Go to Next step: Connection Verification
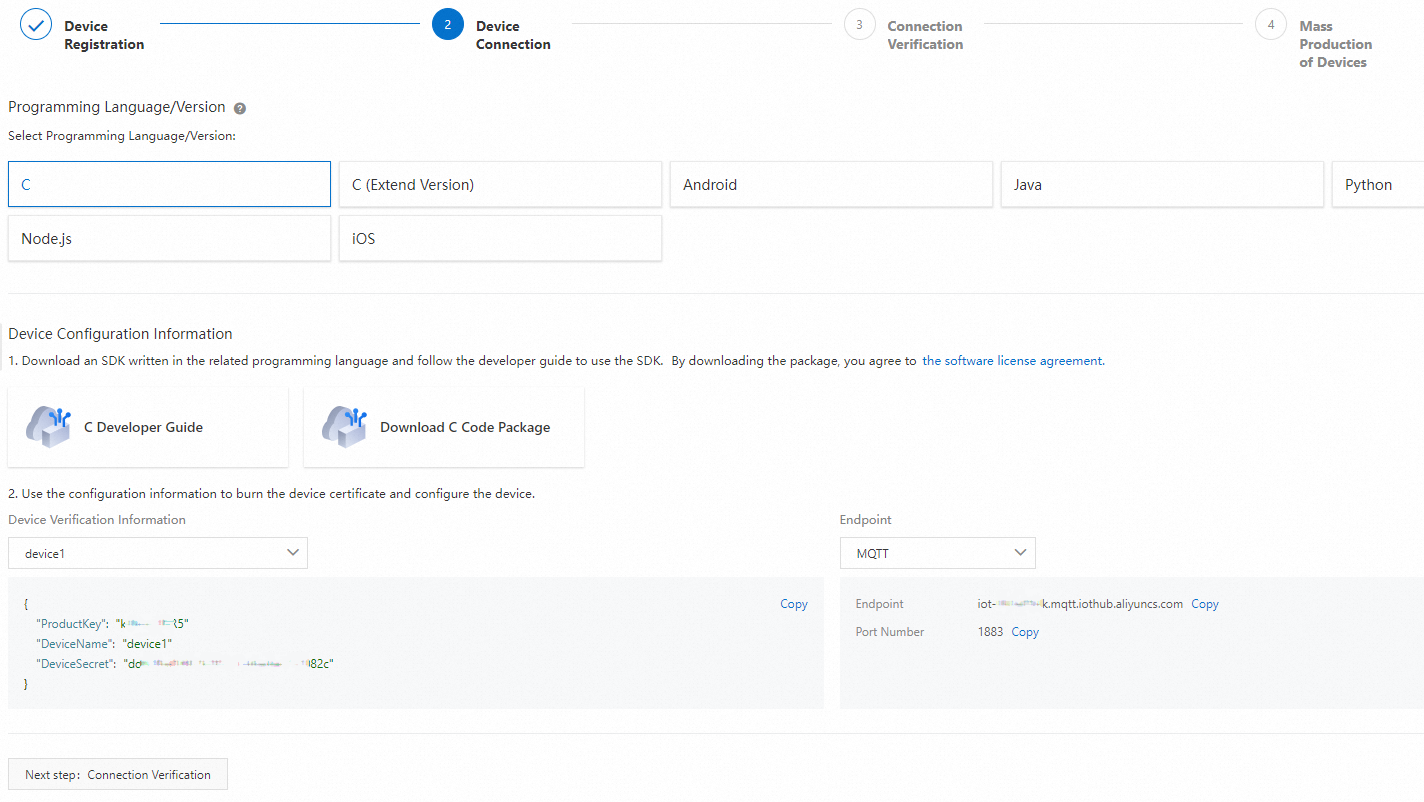The width and height of the screenshot is (1424, 802). [x=118, y=774]
